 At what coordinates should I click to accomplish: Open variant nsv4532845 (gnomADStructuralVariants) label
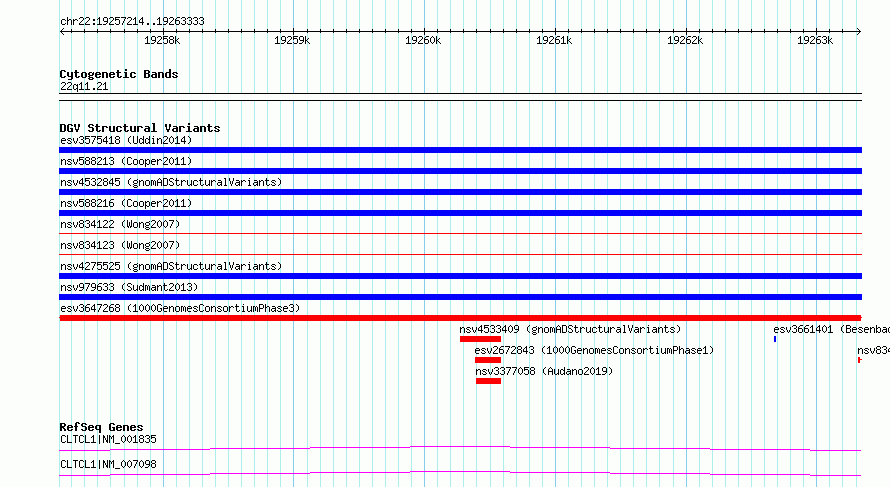click(171, 182)
